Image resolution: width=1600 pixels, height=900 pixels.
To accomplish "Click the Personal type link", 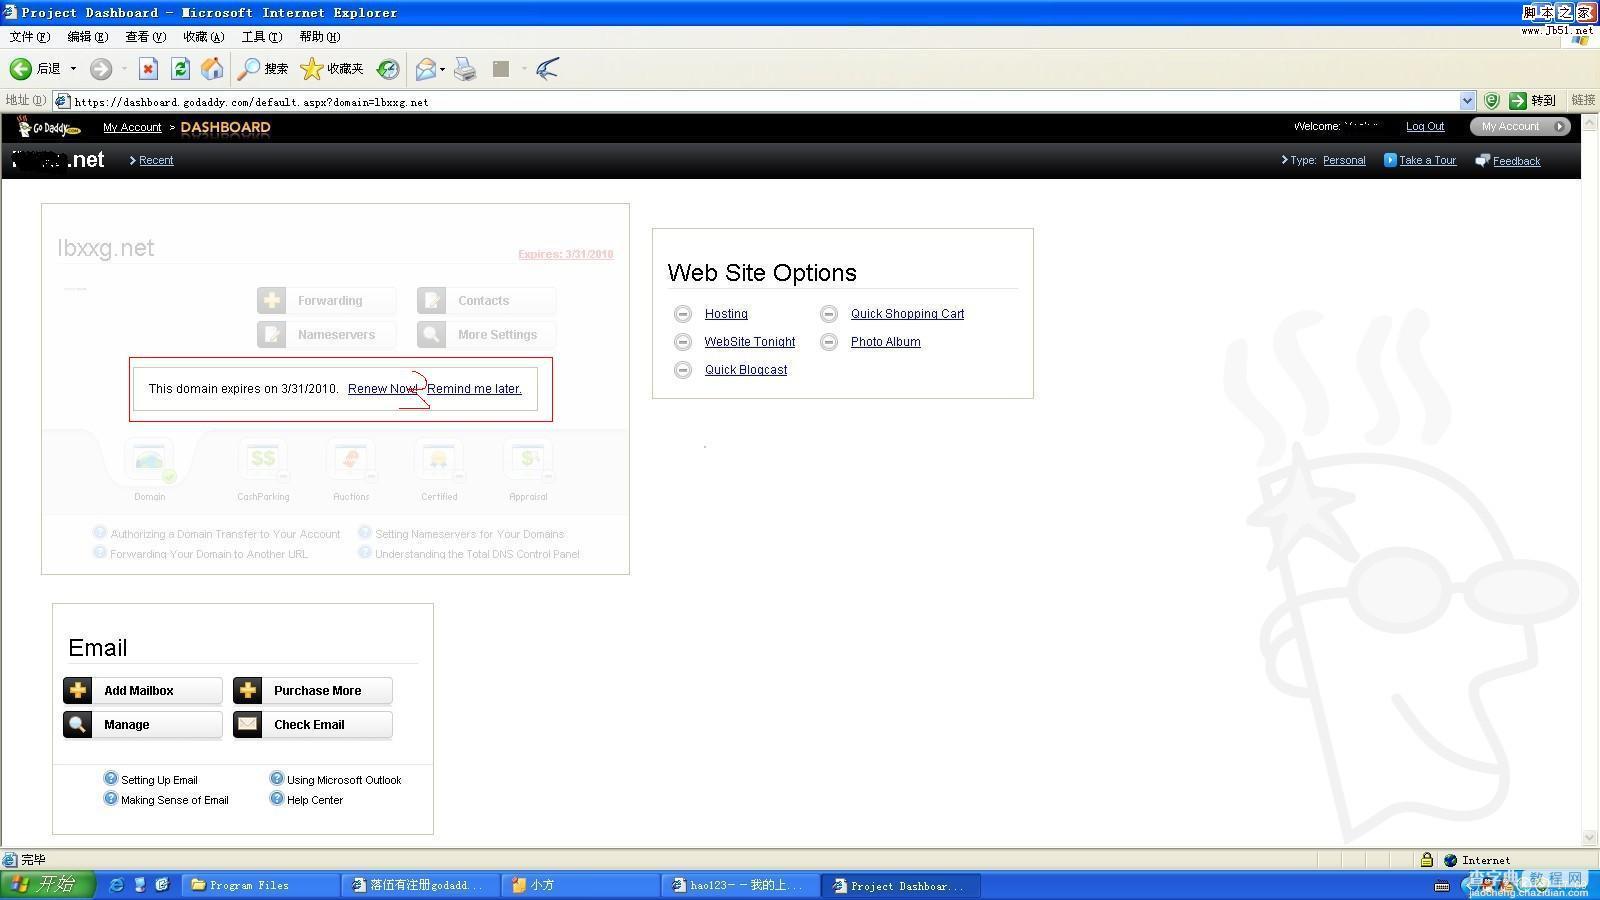I will click(1344, 160).
